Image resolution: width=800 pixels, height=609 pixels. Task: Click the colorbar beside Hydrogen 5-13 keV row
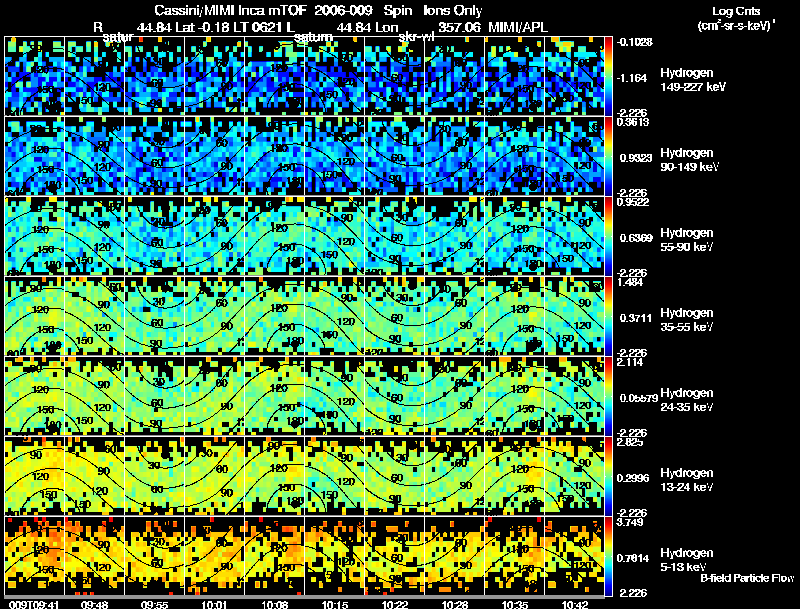click(x=608, y=556)
